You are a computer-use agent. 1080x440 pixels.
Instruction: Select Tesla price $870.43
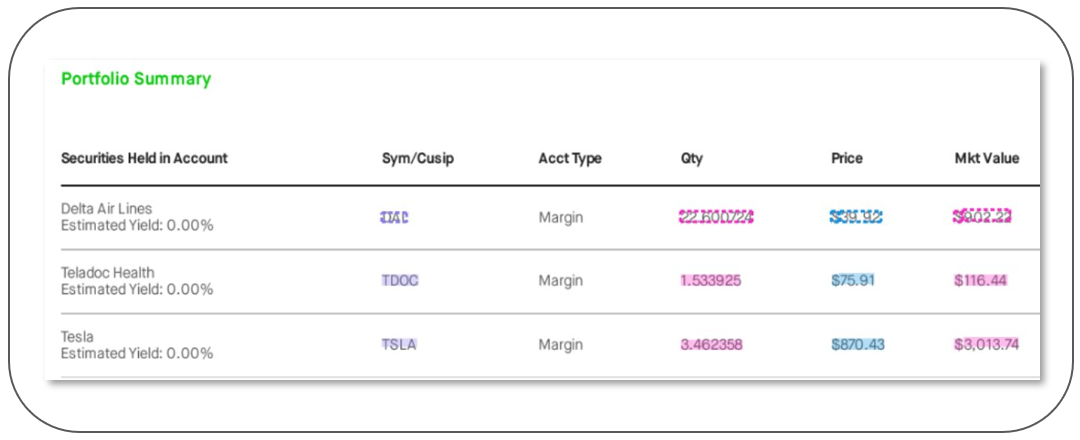858,345
